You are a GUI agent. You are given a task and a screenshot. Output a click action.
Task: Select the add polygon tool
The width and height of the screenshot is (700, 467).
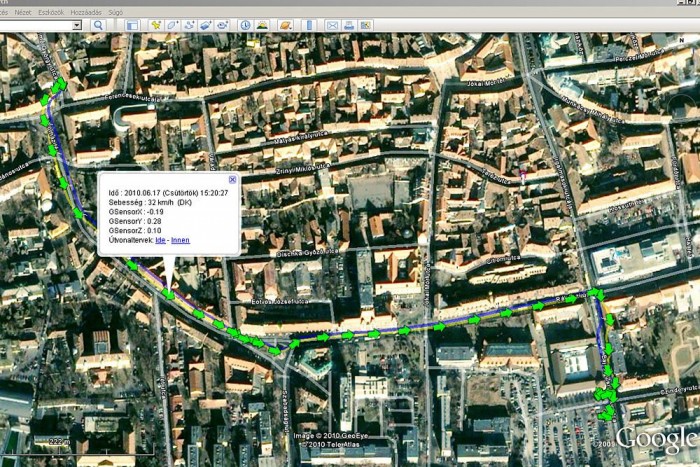(173, 24)
